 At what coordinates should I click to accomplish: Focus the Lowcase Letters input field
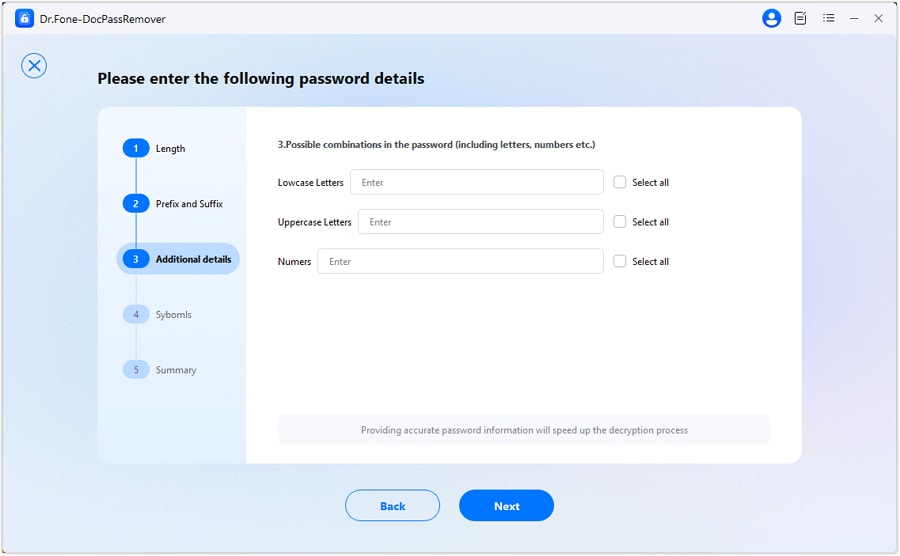(476, 182)
